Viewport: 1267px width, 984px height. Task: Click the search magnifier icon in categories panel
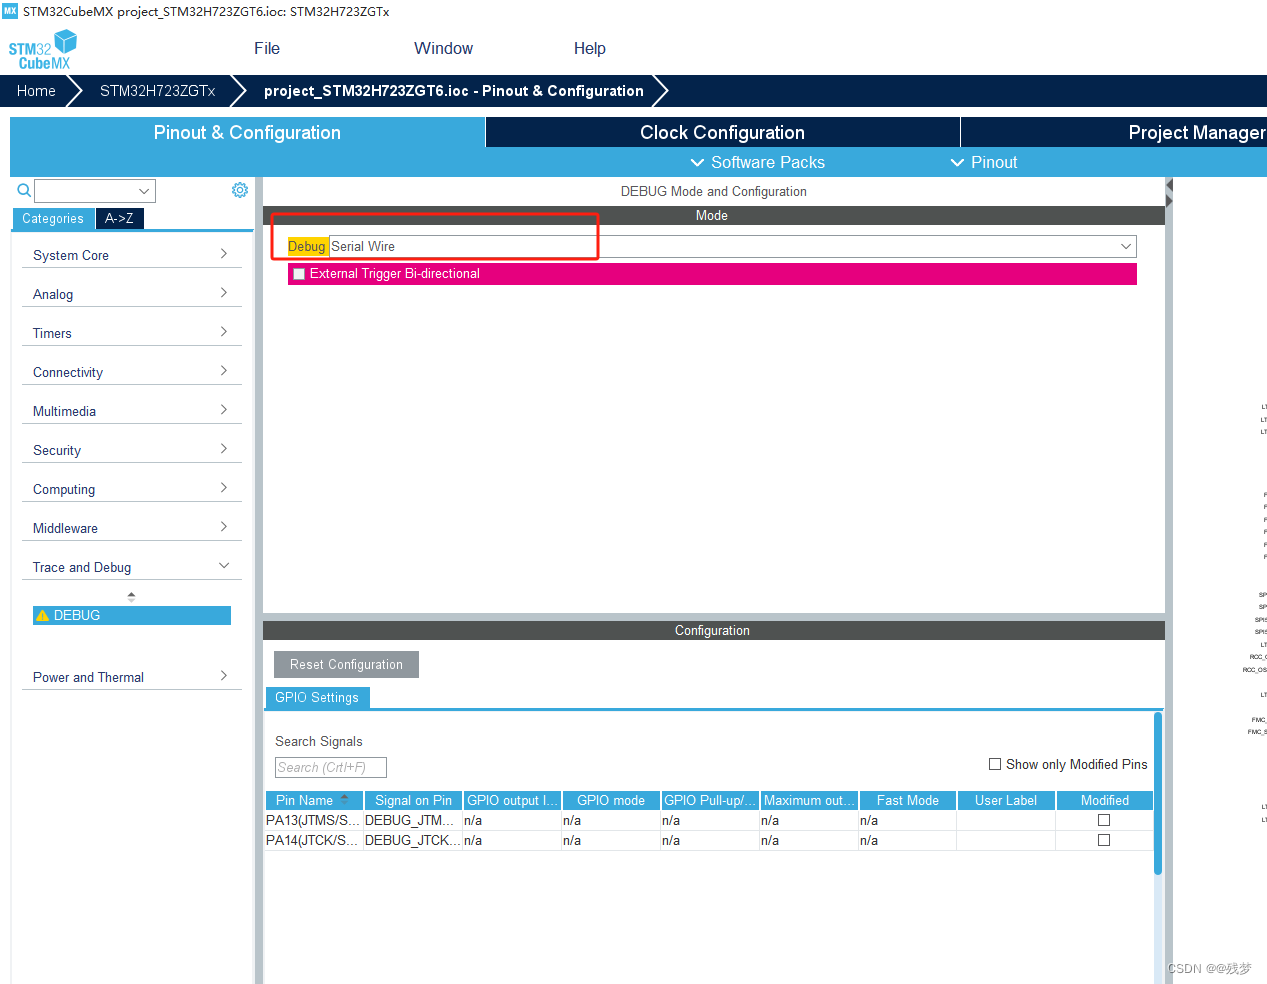point(24,190)
